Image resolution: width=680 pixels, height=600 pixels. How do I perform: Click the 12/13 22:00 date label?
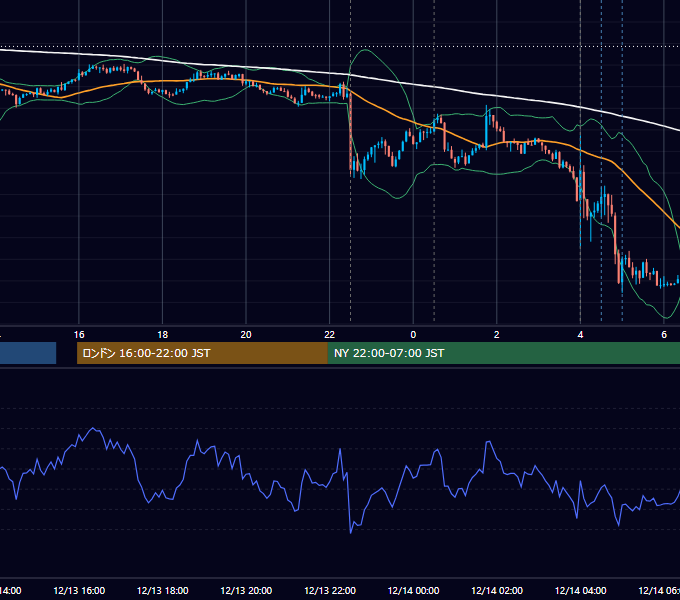point(330,590)
